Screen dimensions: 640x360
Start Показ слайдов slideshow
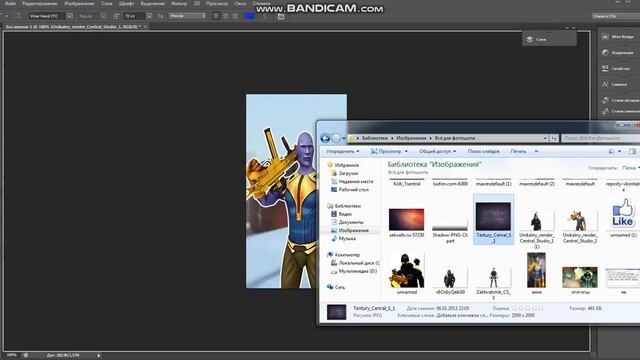pos(483,151)
